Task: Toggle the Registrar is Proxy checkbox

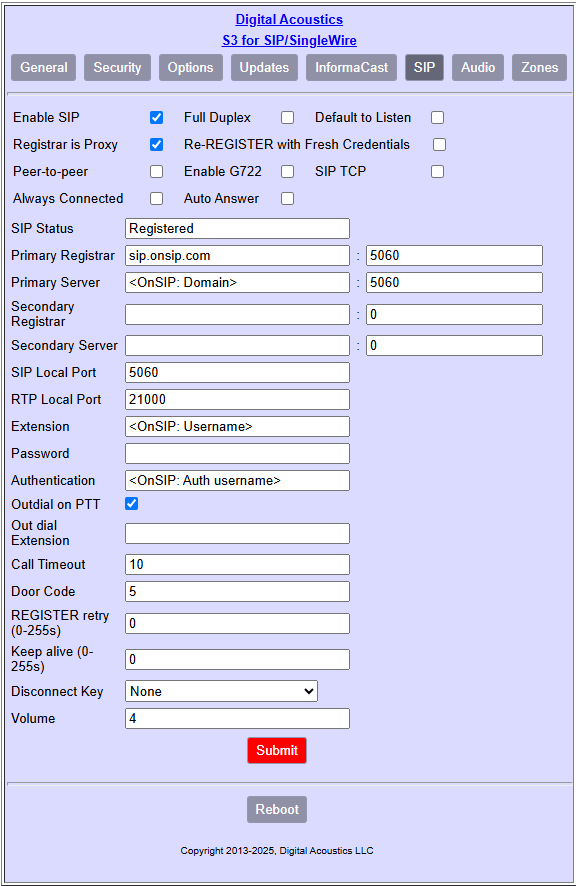Action: tap(157, 145)
